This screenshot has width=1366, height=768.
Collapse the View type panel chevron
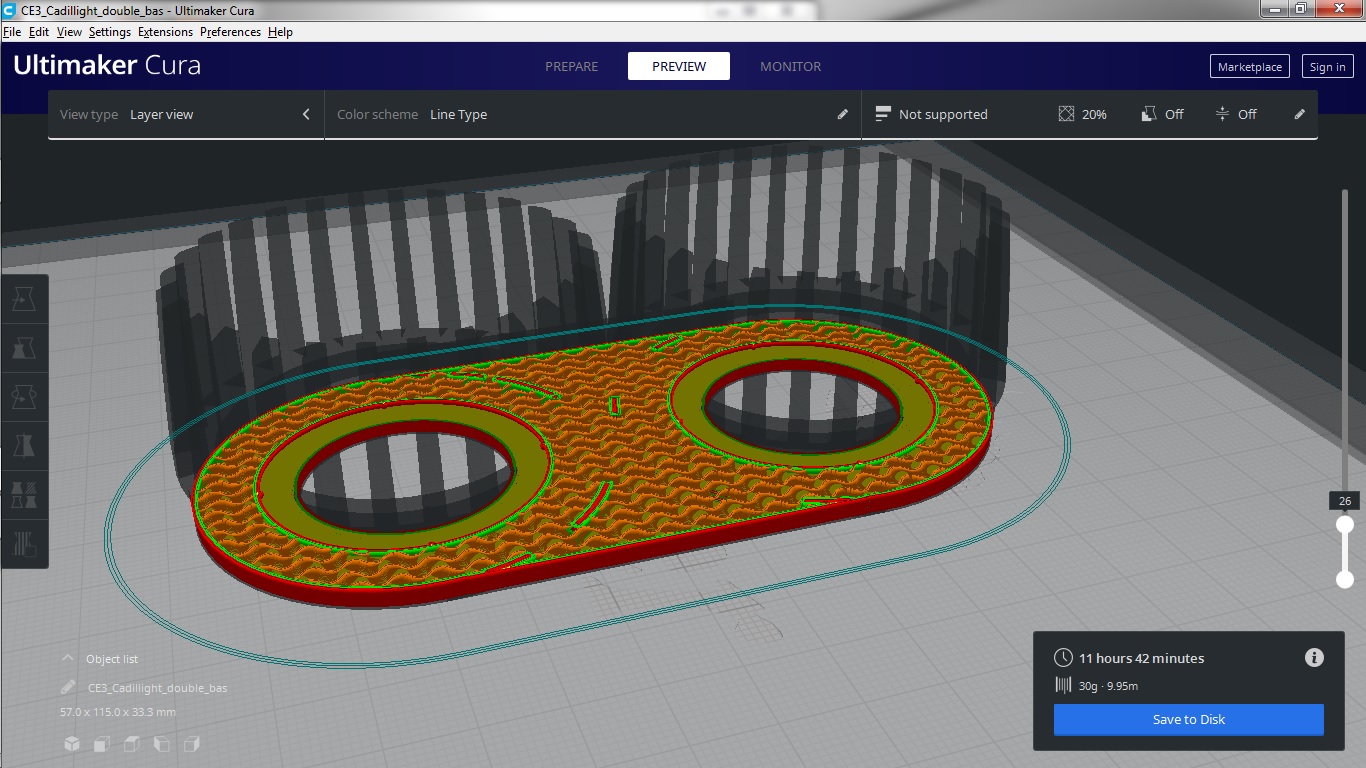pyautogui.click(x=306, y=114)
